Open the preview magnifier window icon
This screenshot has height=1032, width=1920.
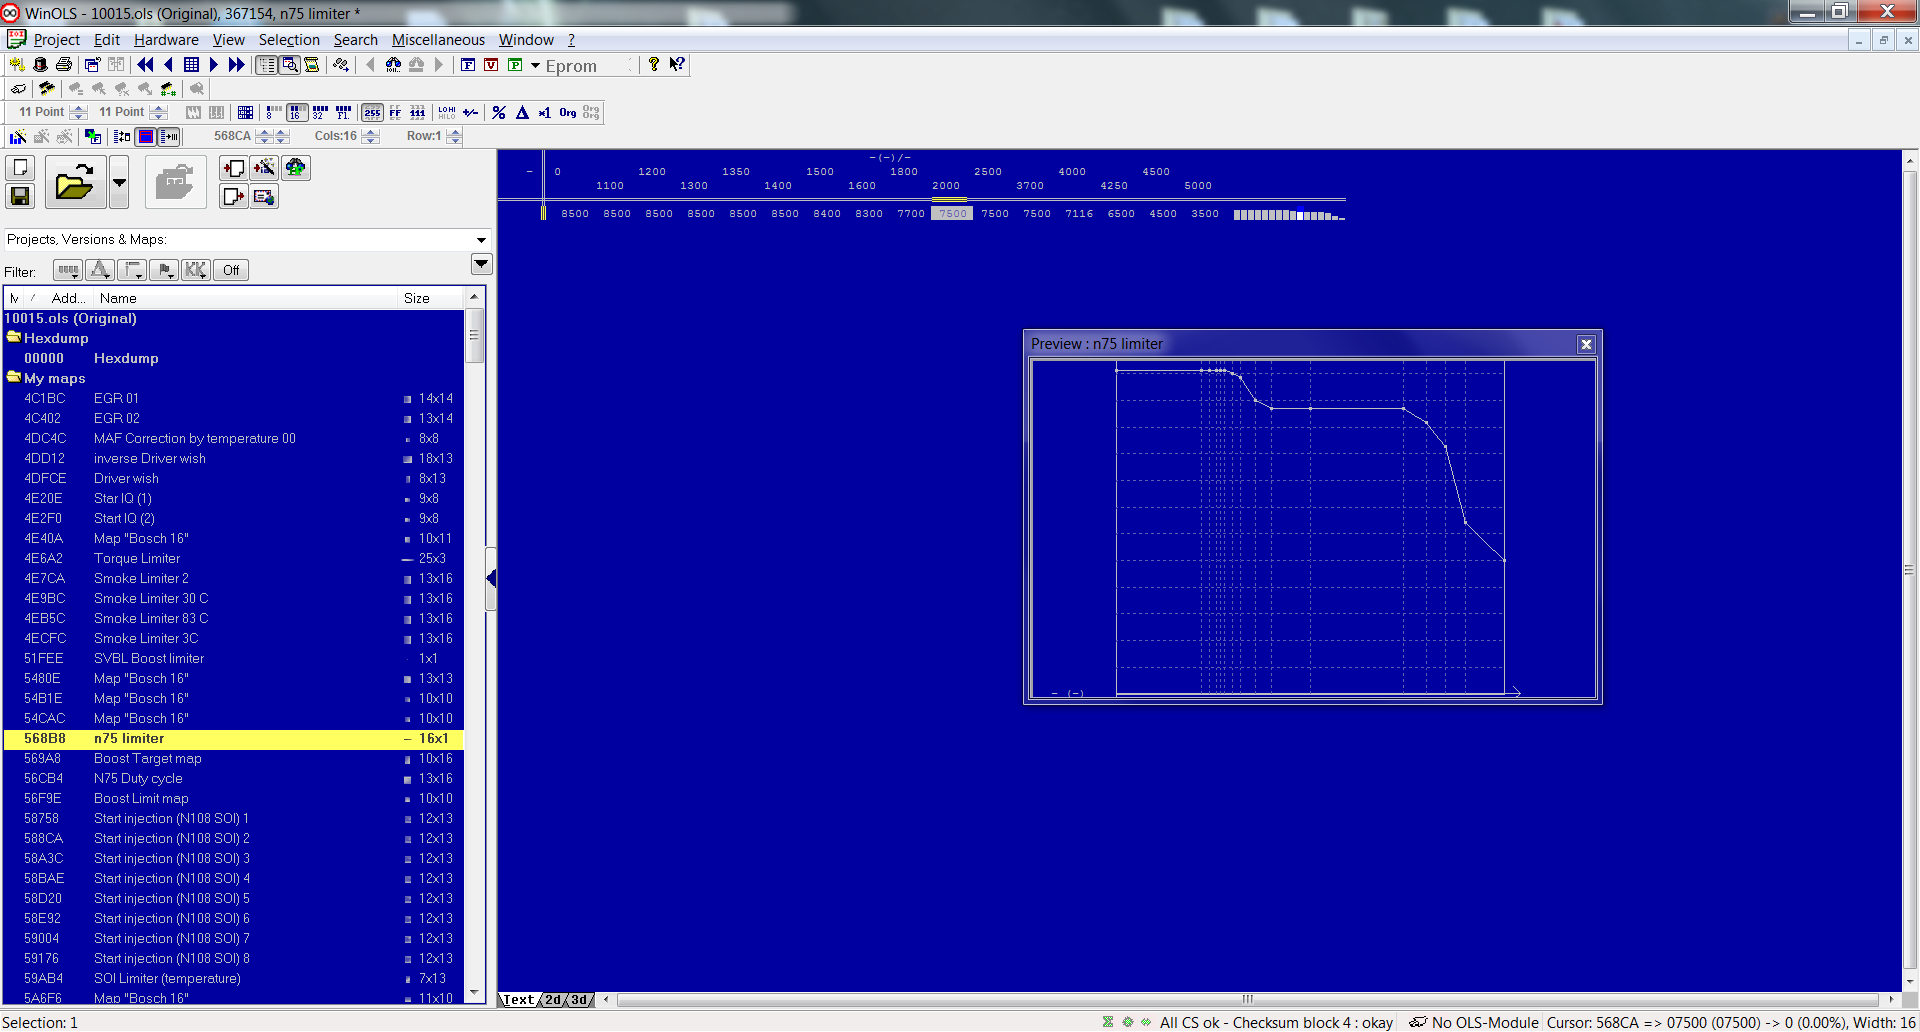click(x=290, y=65)
